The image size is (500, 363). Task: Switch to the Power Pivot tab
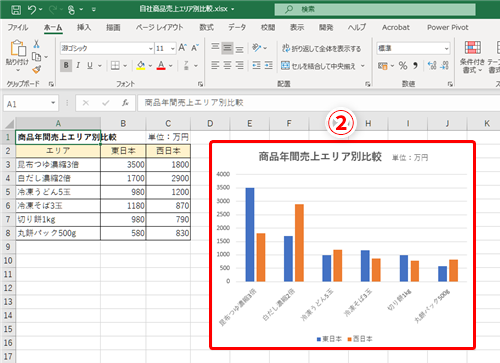(x=448, y=27)
